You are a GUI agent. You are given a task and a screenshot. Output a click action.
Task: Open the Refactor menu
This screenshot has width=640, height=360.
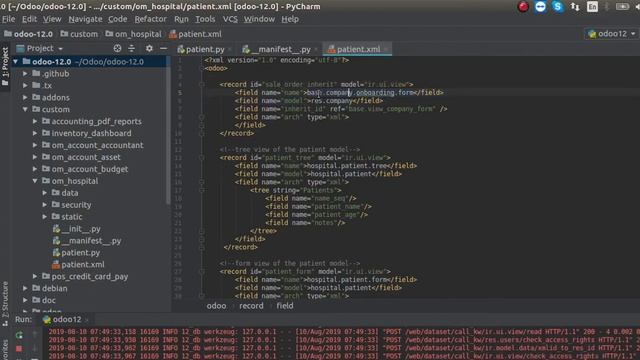point(150,19)
